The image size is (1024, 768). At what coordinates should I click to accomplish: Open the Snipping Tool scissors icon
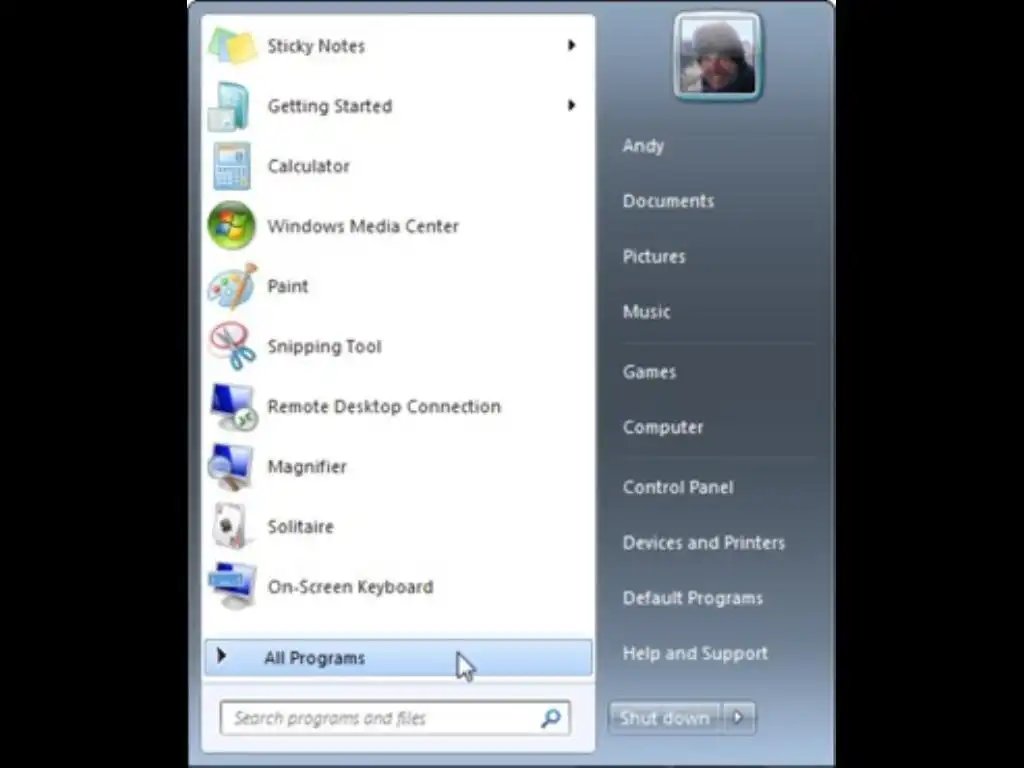[x=232, y=346]
